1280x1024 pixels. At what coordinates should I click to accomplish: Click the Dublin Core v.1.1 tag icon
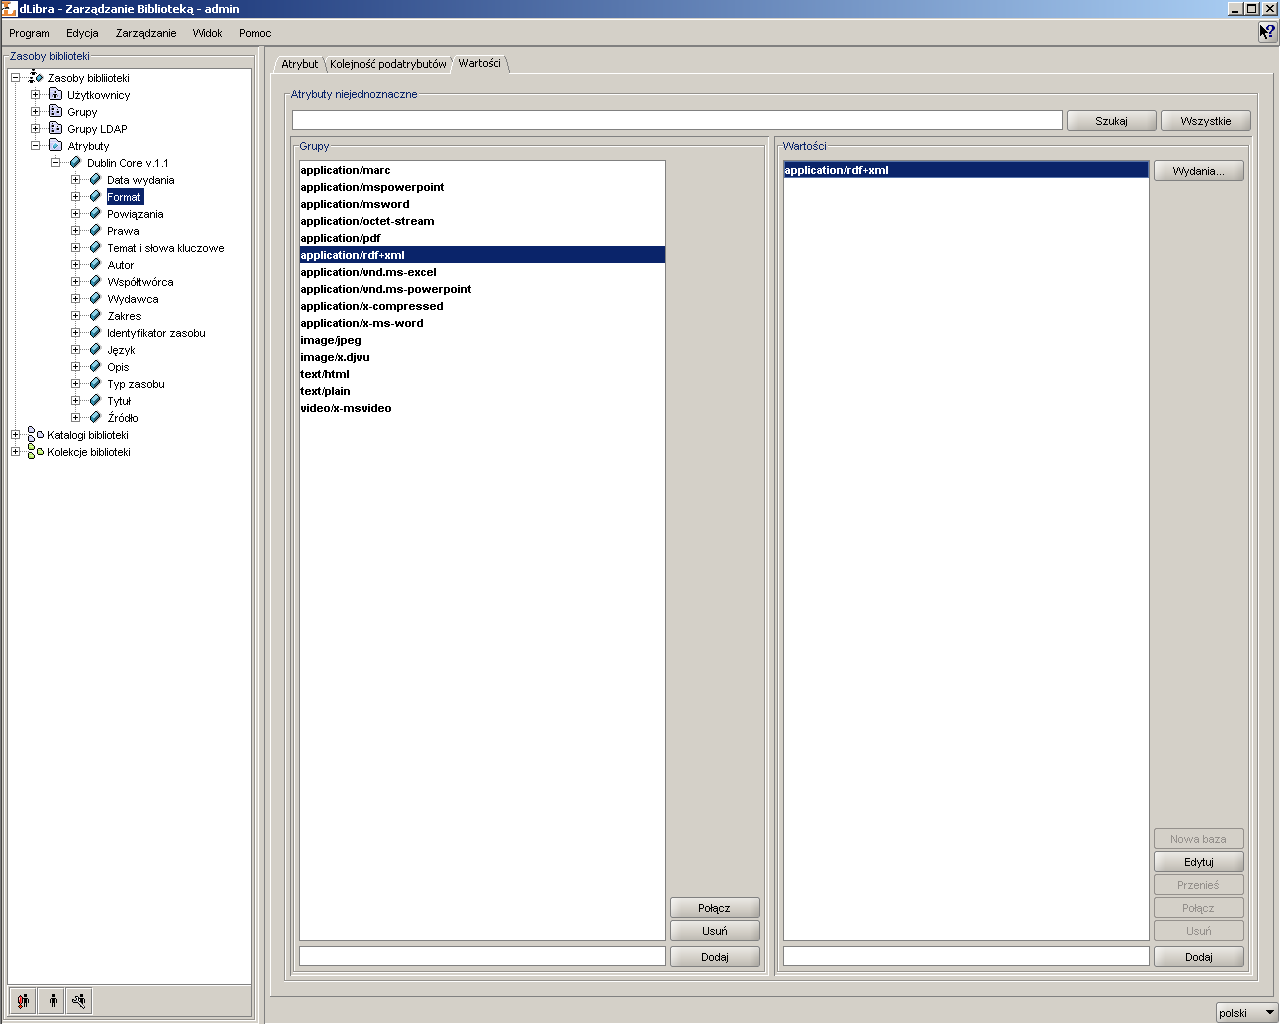(x=75, y=162)
